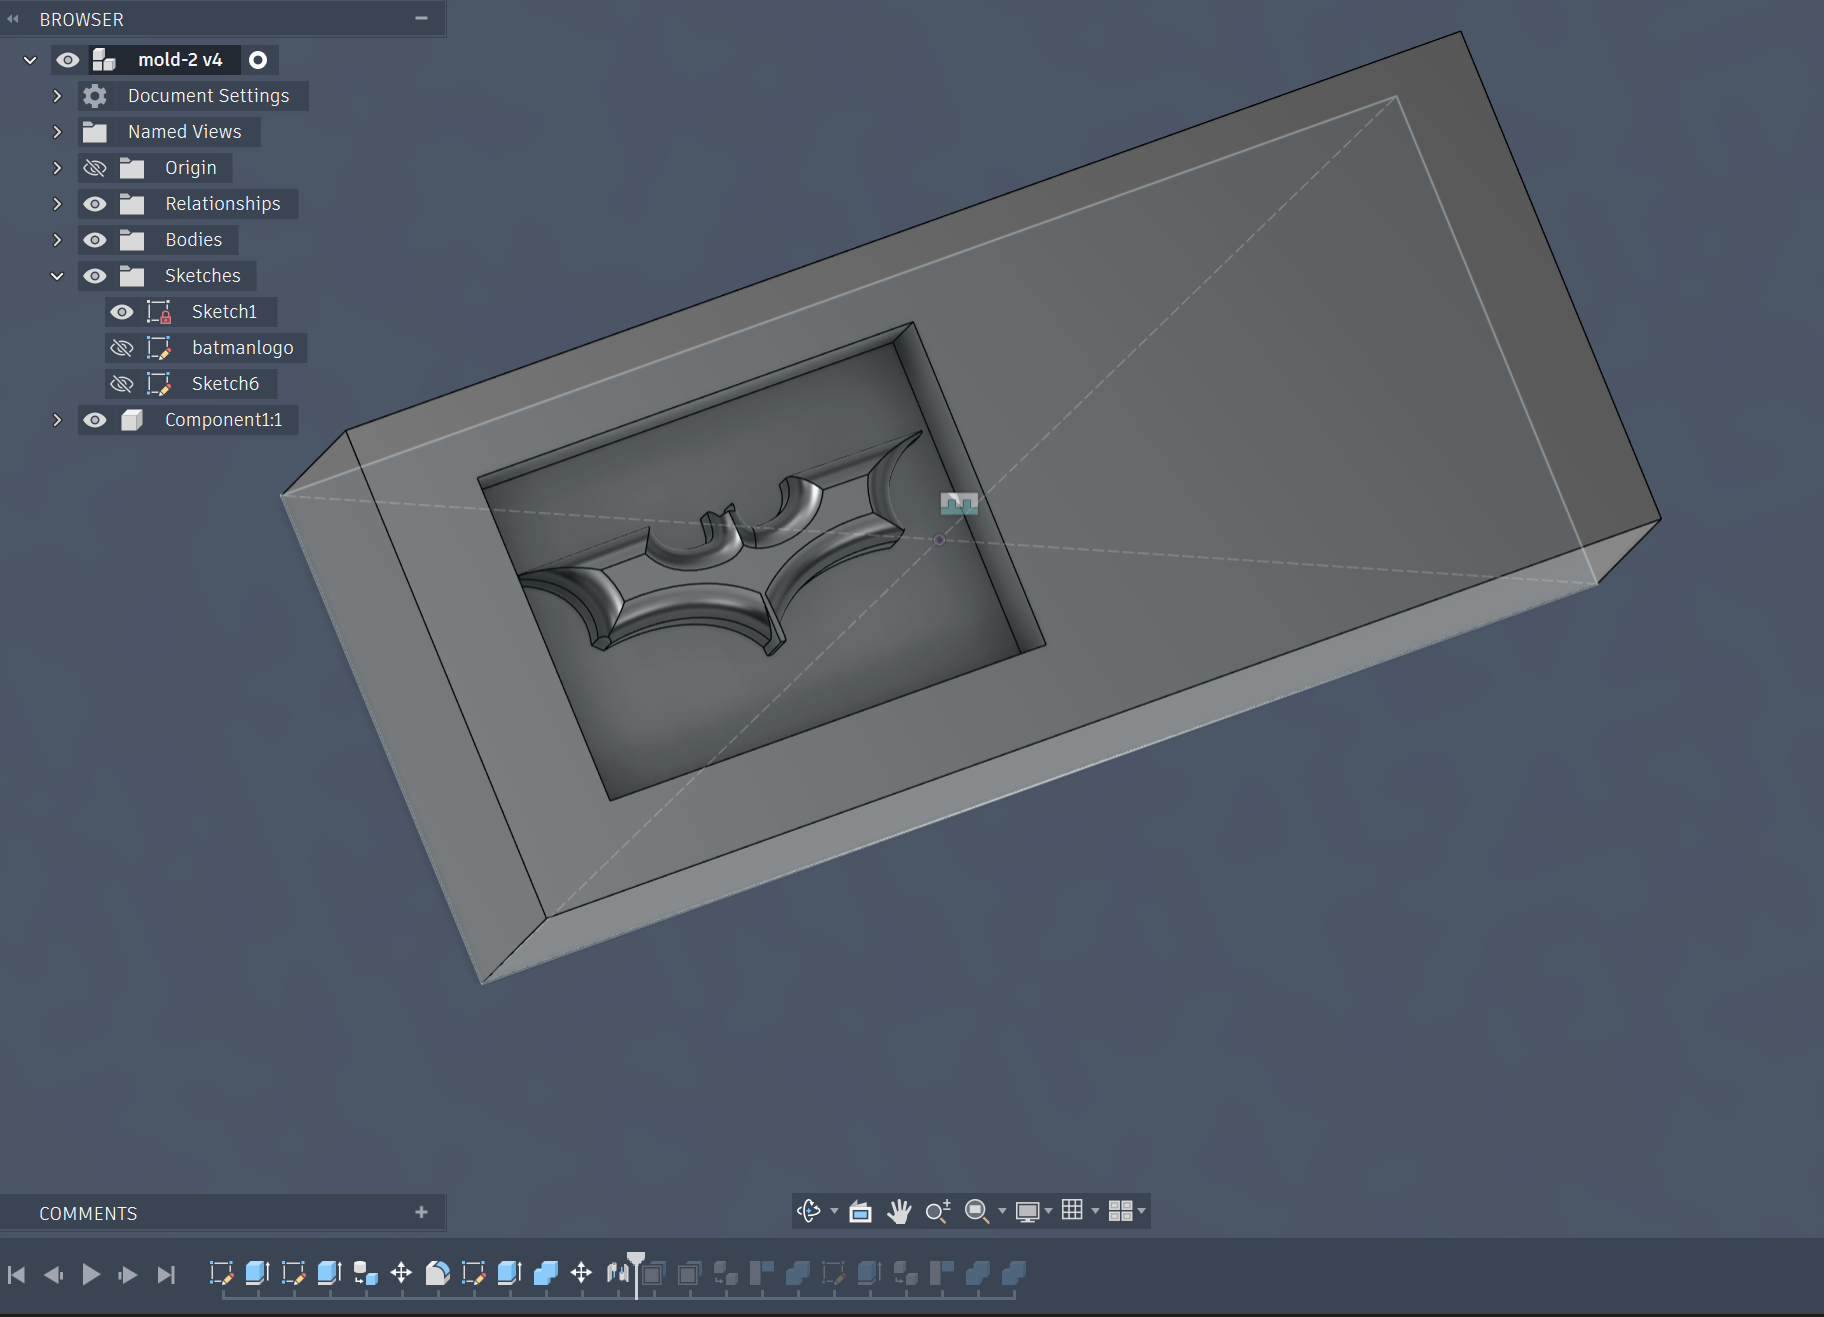This screenshot has height=1317, width=1824.
Task: Collapse the mold-2 v4 root node
Action: [30, 60]
